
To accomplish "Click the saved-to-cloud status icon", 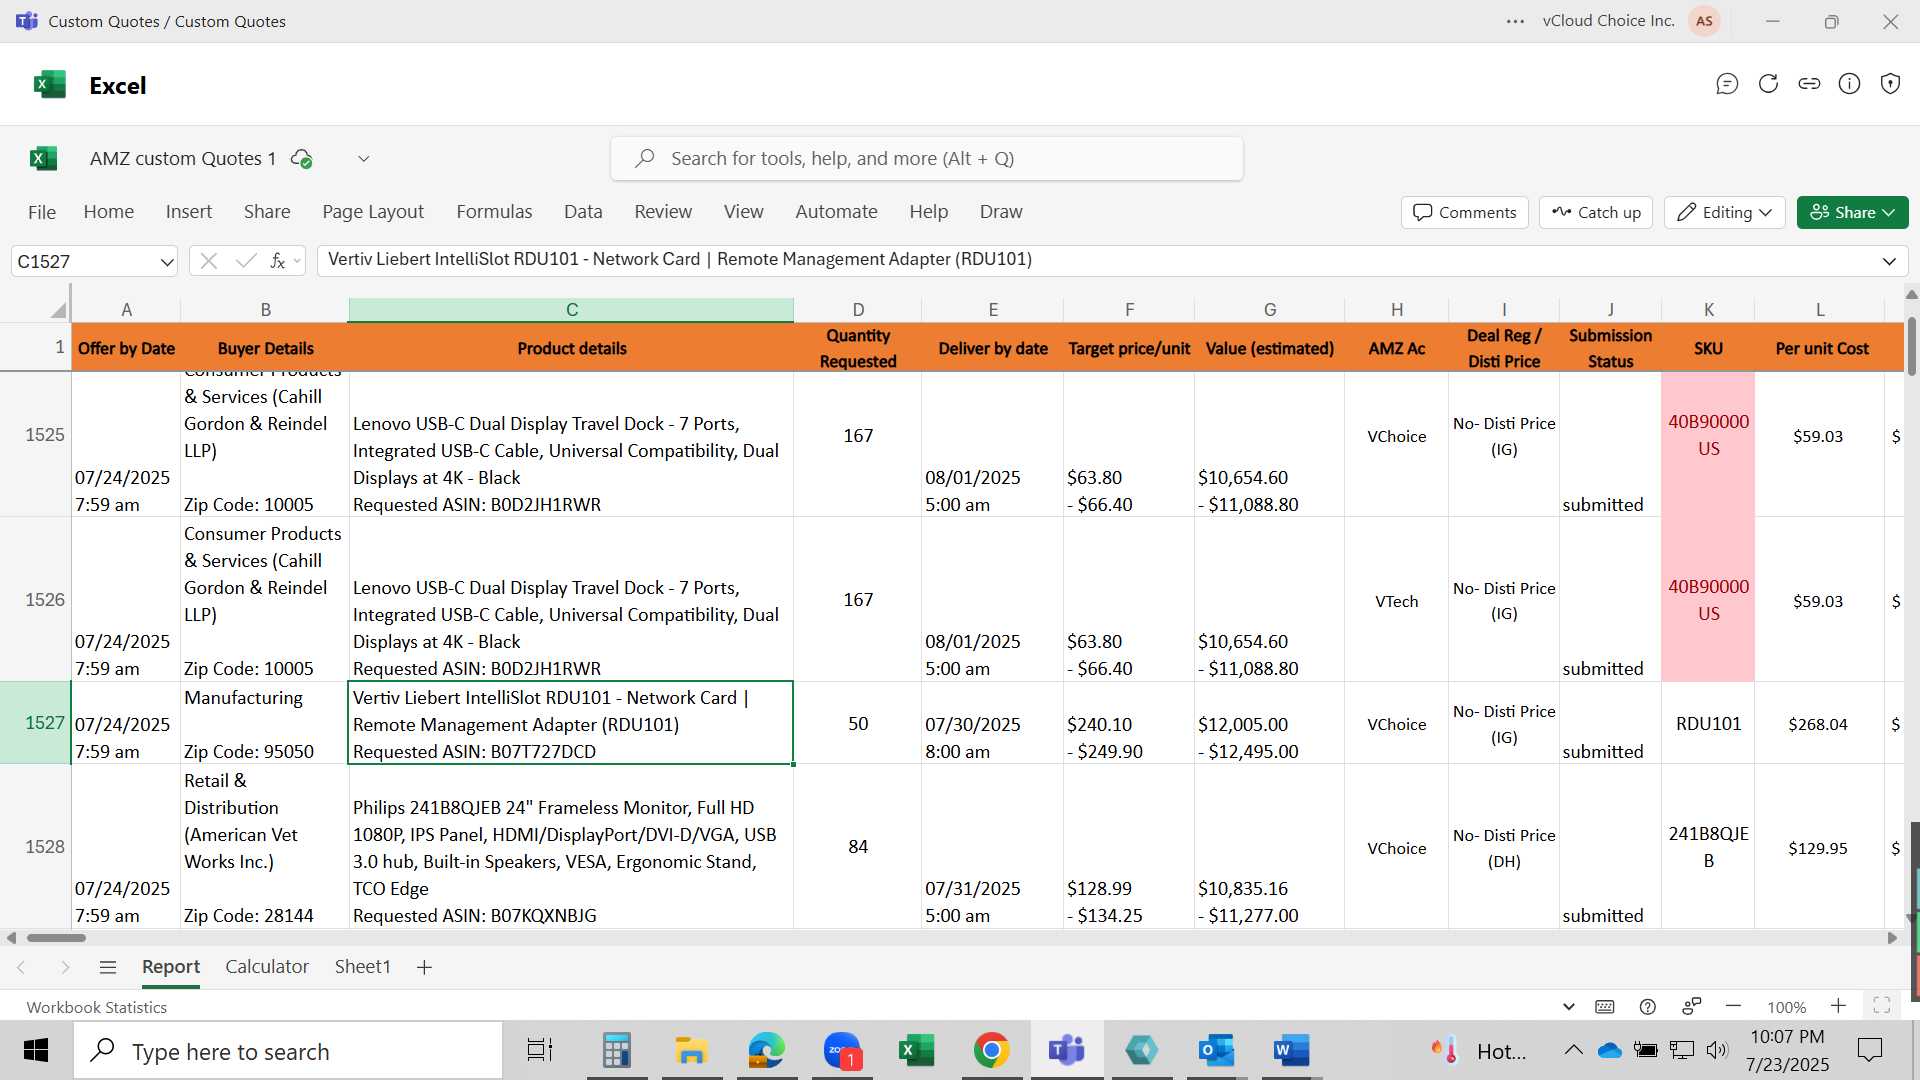I will pyautogui.click(x=301, y=159).
